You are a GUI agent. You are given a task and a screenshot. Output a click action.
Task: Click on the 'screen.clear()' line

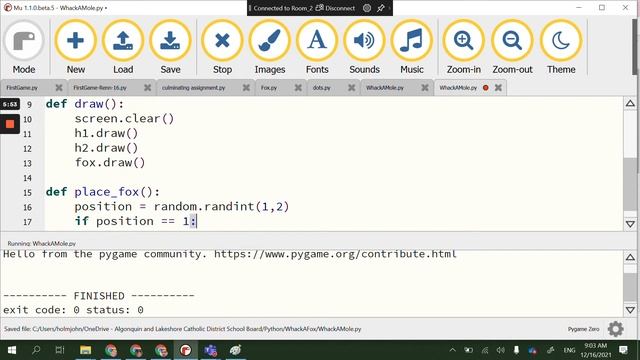(x=124, y=119)
